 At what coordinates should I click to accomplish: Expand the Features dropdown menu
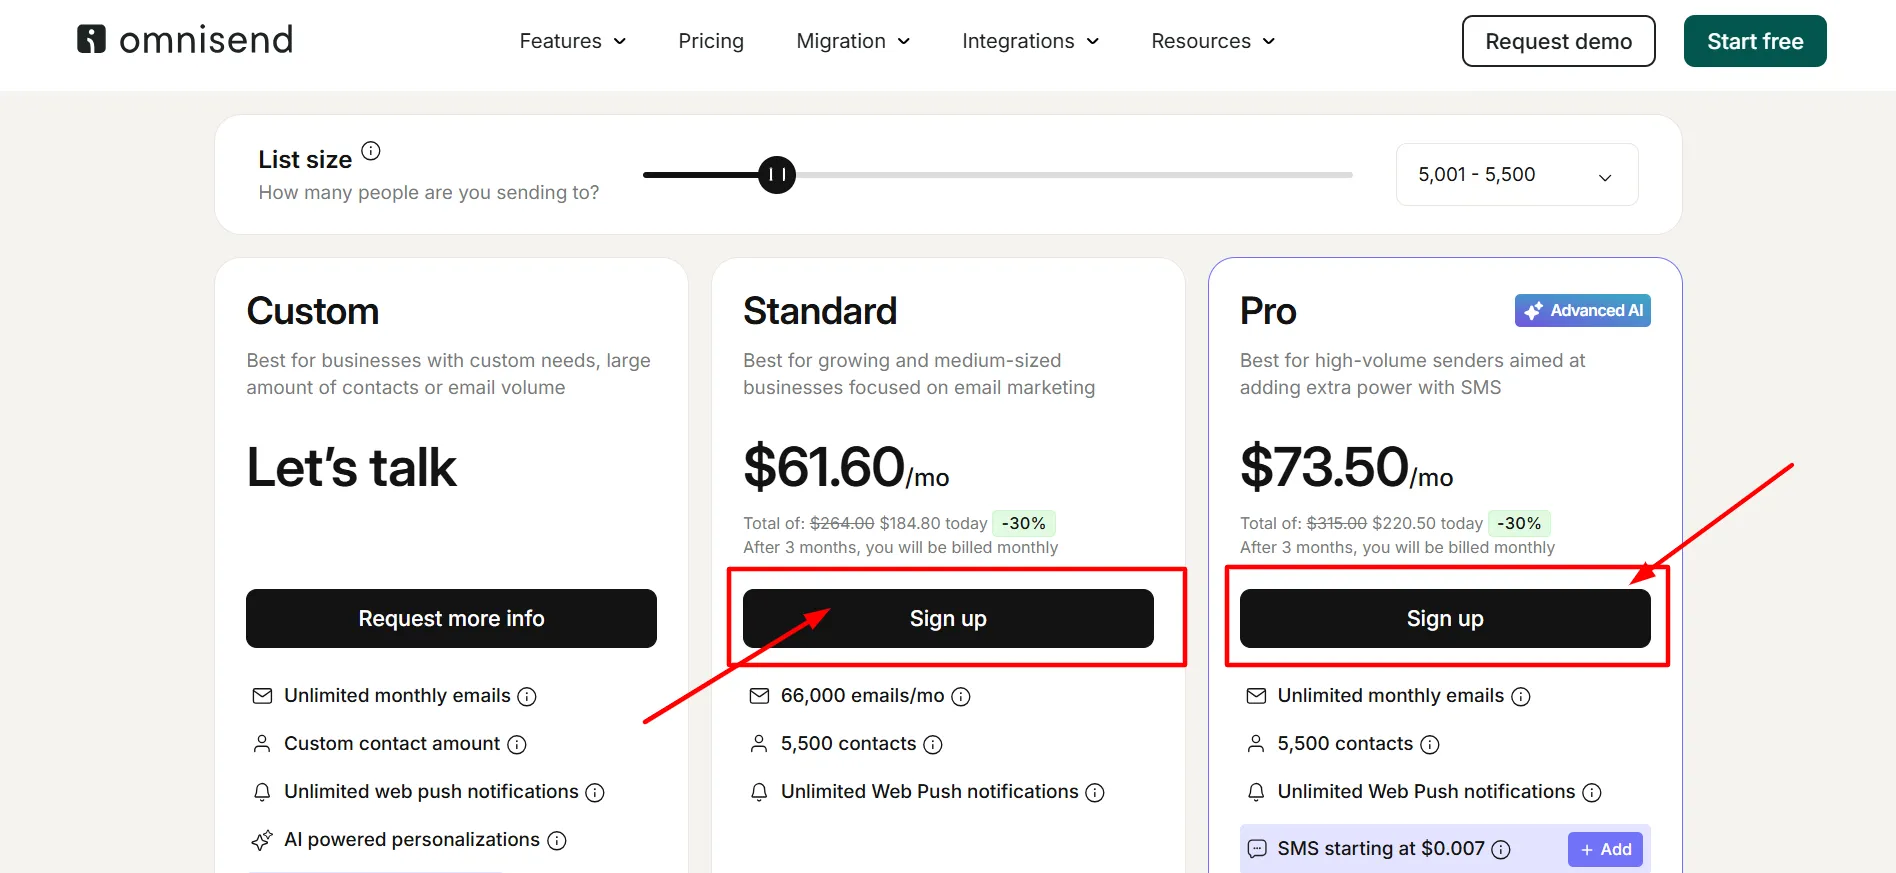pyautogui.click(x=573, y=41)
